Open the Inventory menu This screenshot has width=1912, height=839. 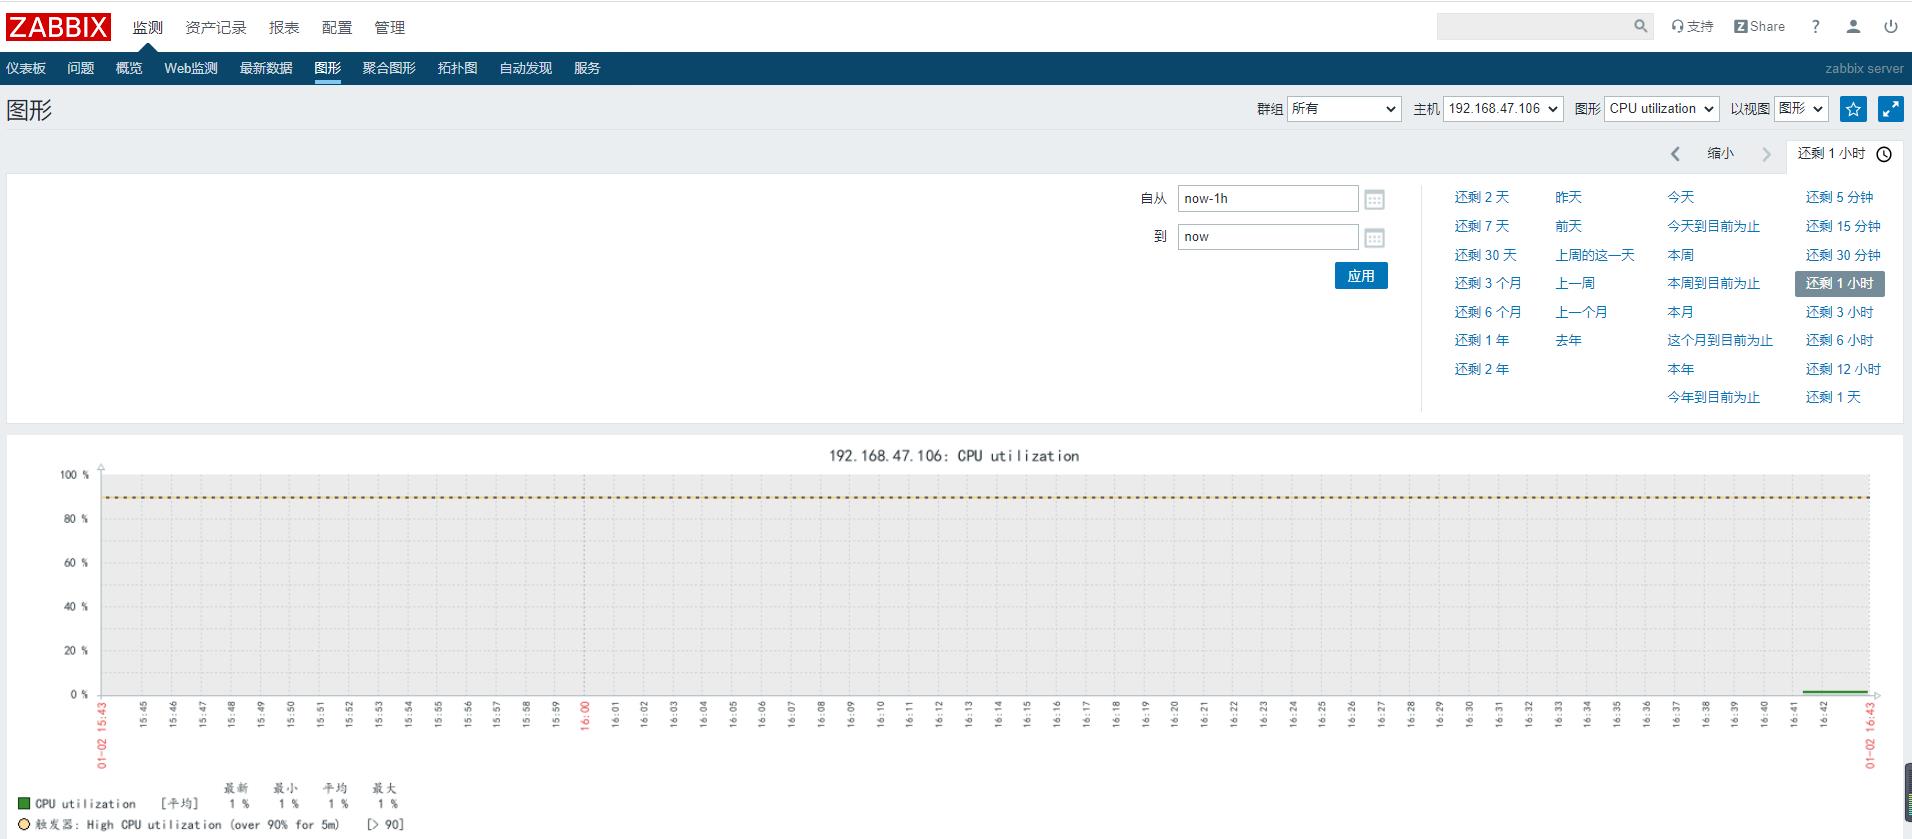pos(215,27)
